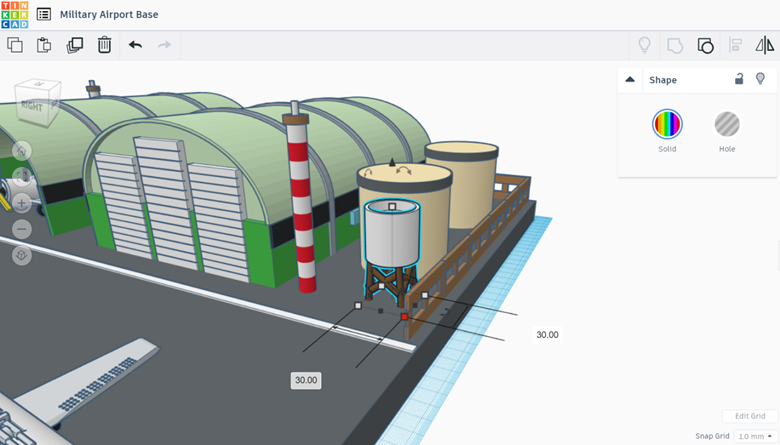
Task: Click Show all lightbulb toolbar icon
Action: tap(644, 45)
